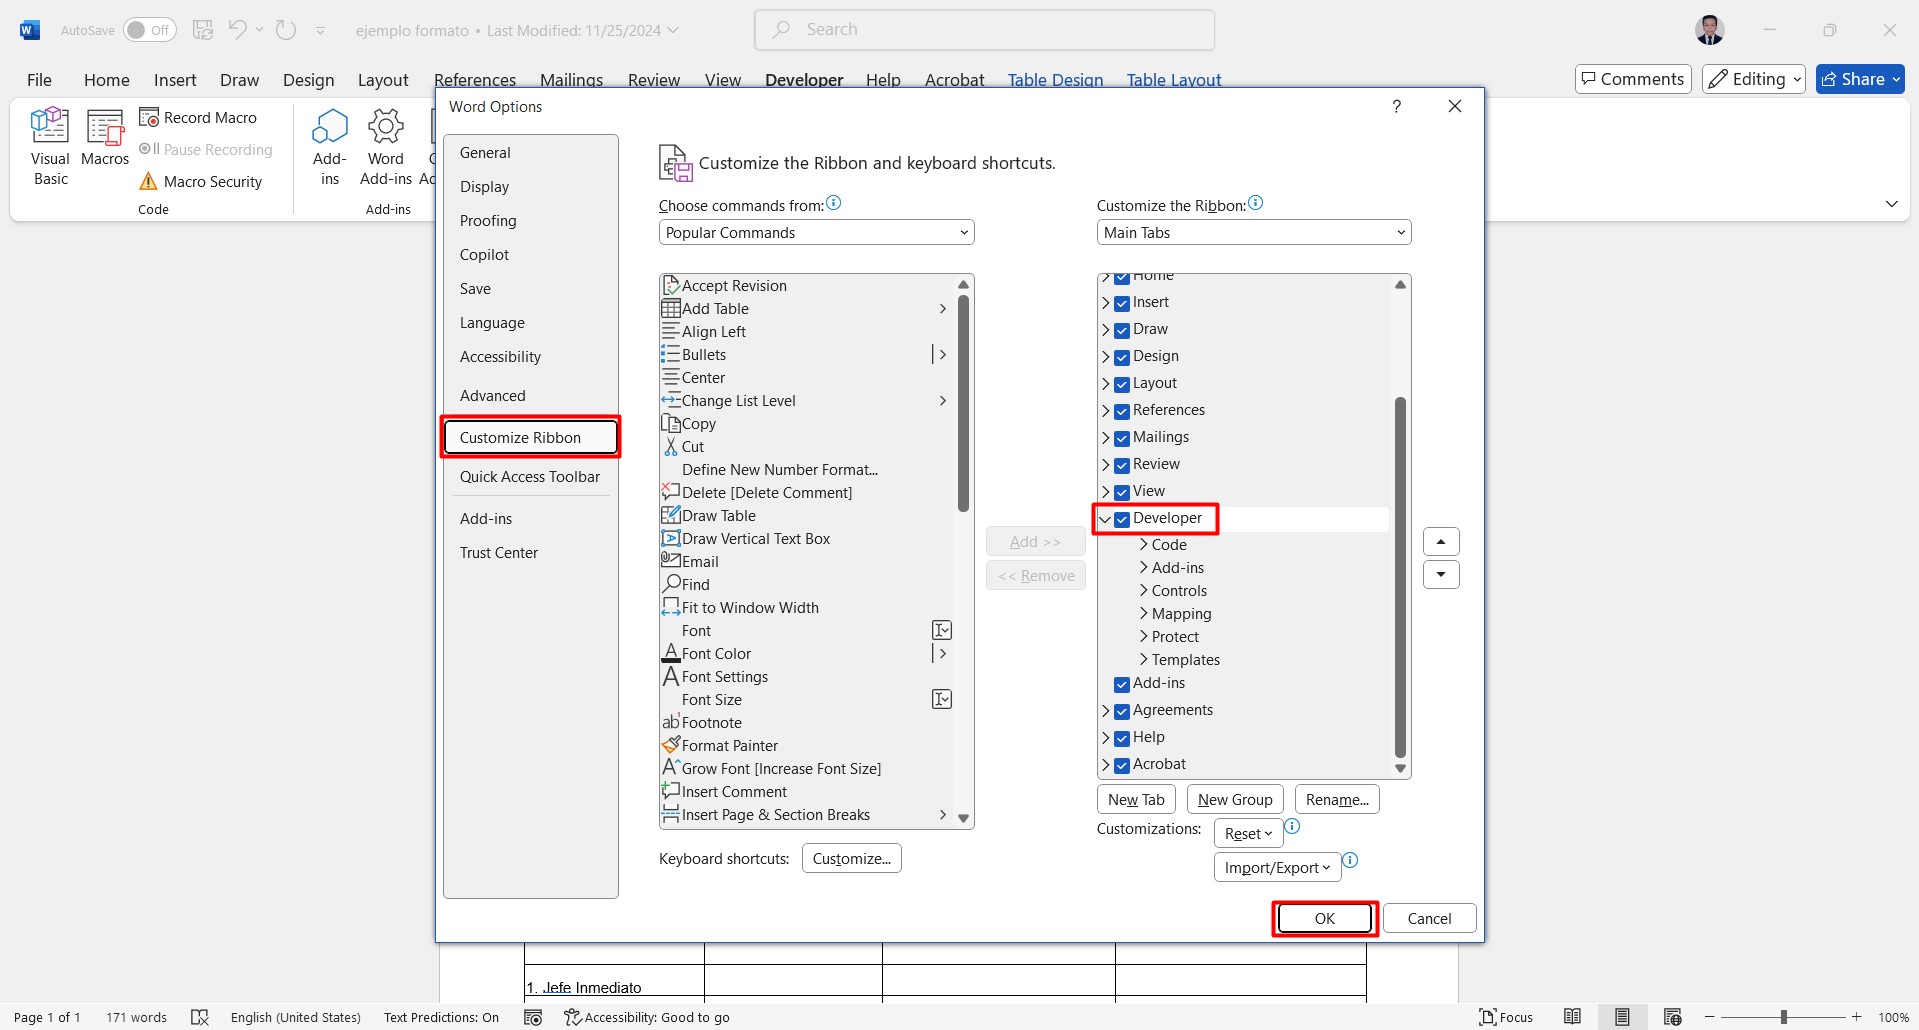This screenshot has height=1030, width=1919.
Task: Move selected tab down with arrow button
Action: coord(1441,575)
